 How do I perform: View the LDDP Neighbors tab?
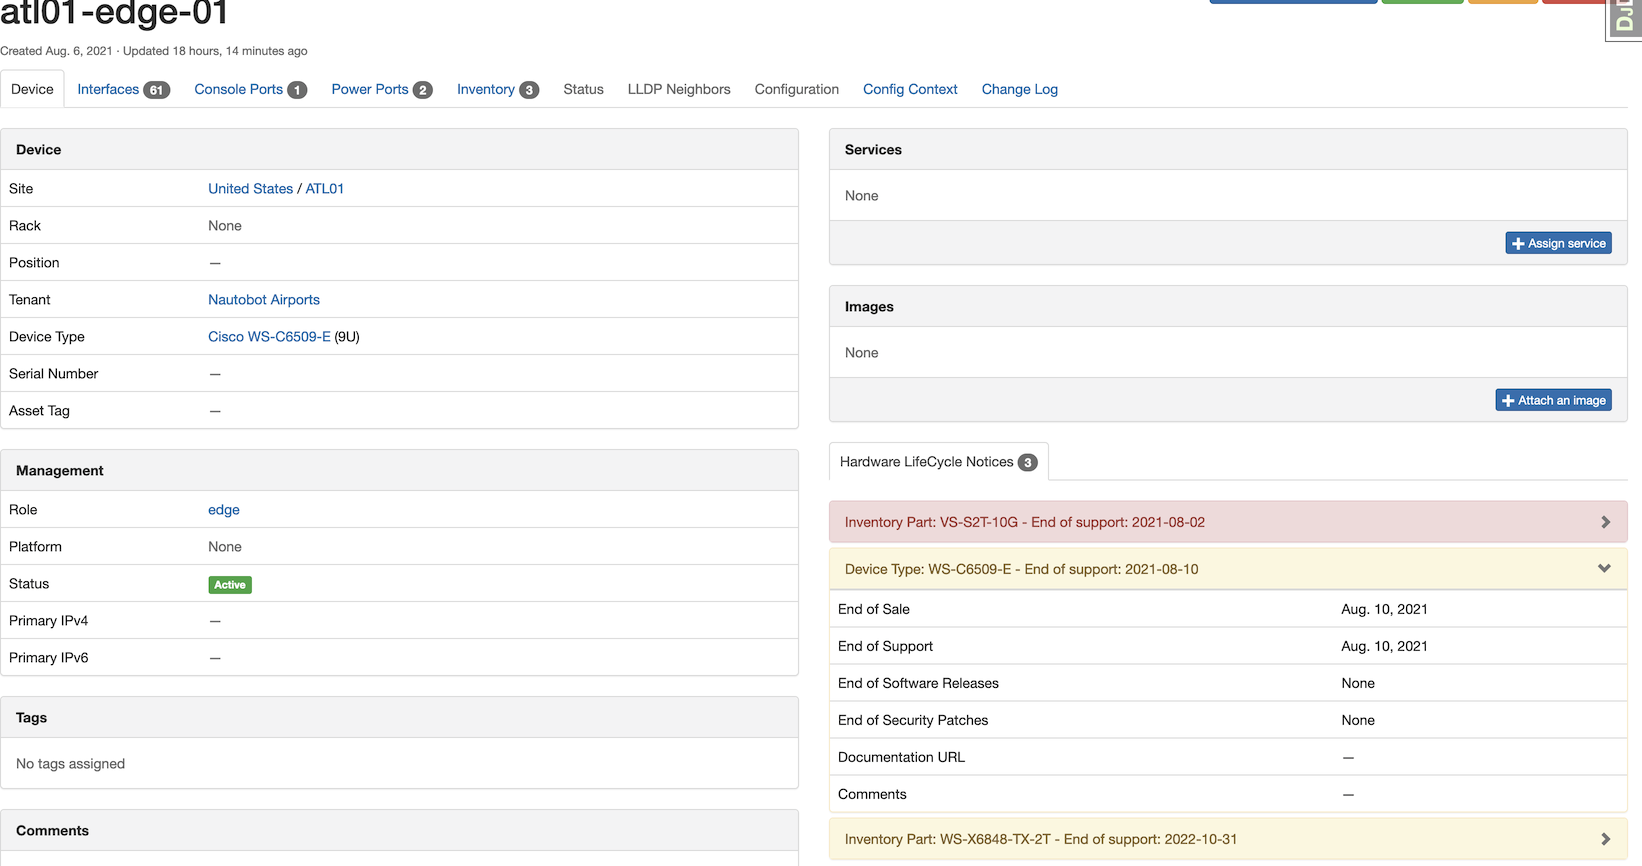pos(679,89)
